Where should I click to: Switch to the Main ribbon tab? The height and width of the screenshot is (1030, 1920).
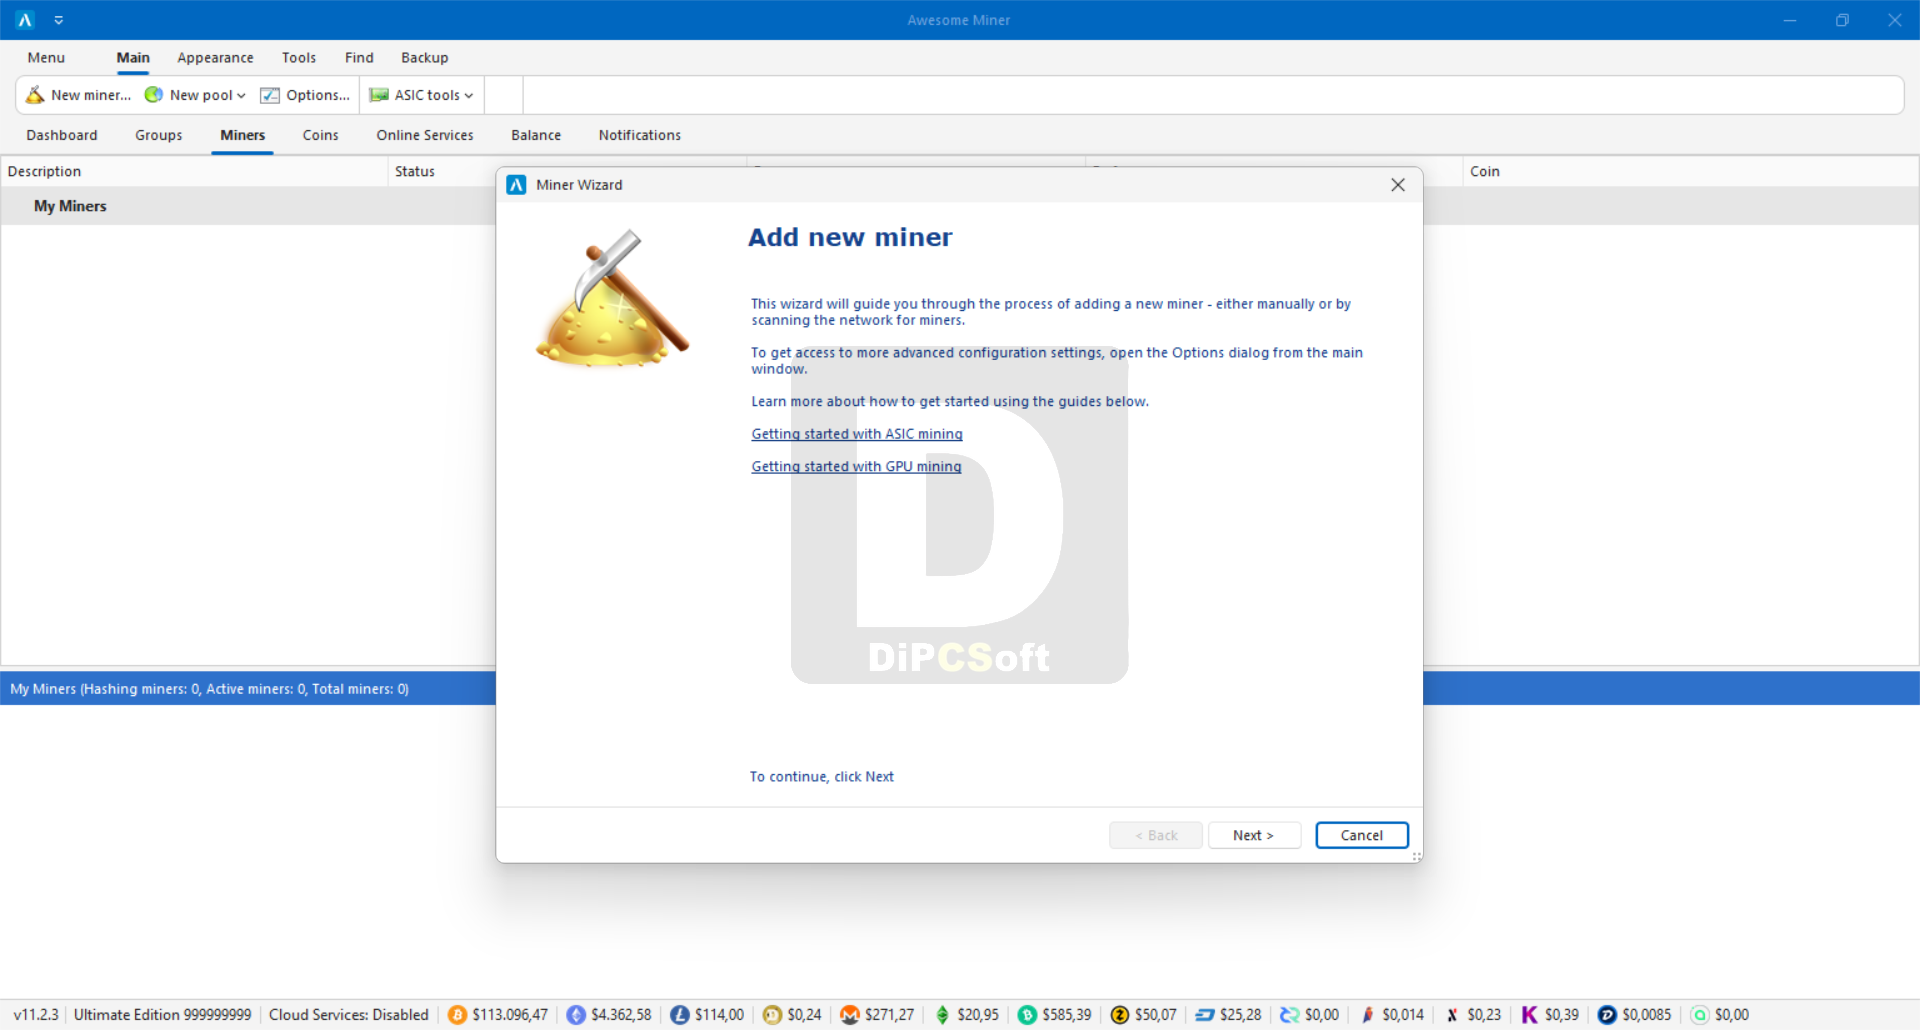point(133,58)
